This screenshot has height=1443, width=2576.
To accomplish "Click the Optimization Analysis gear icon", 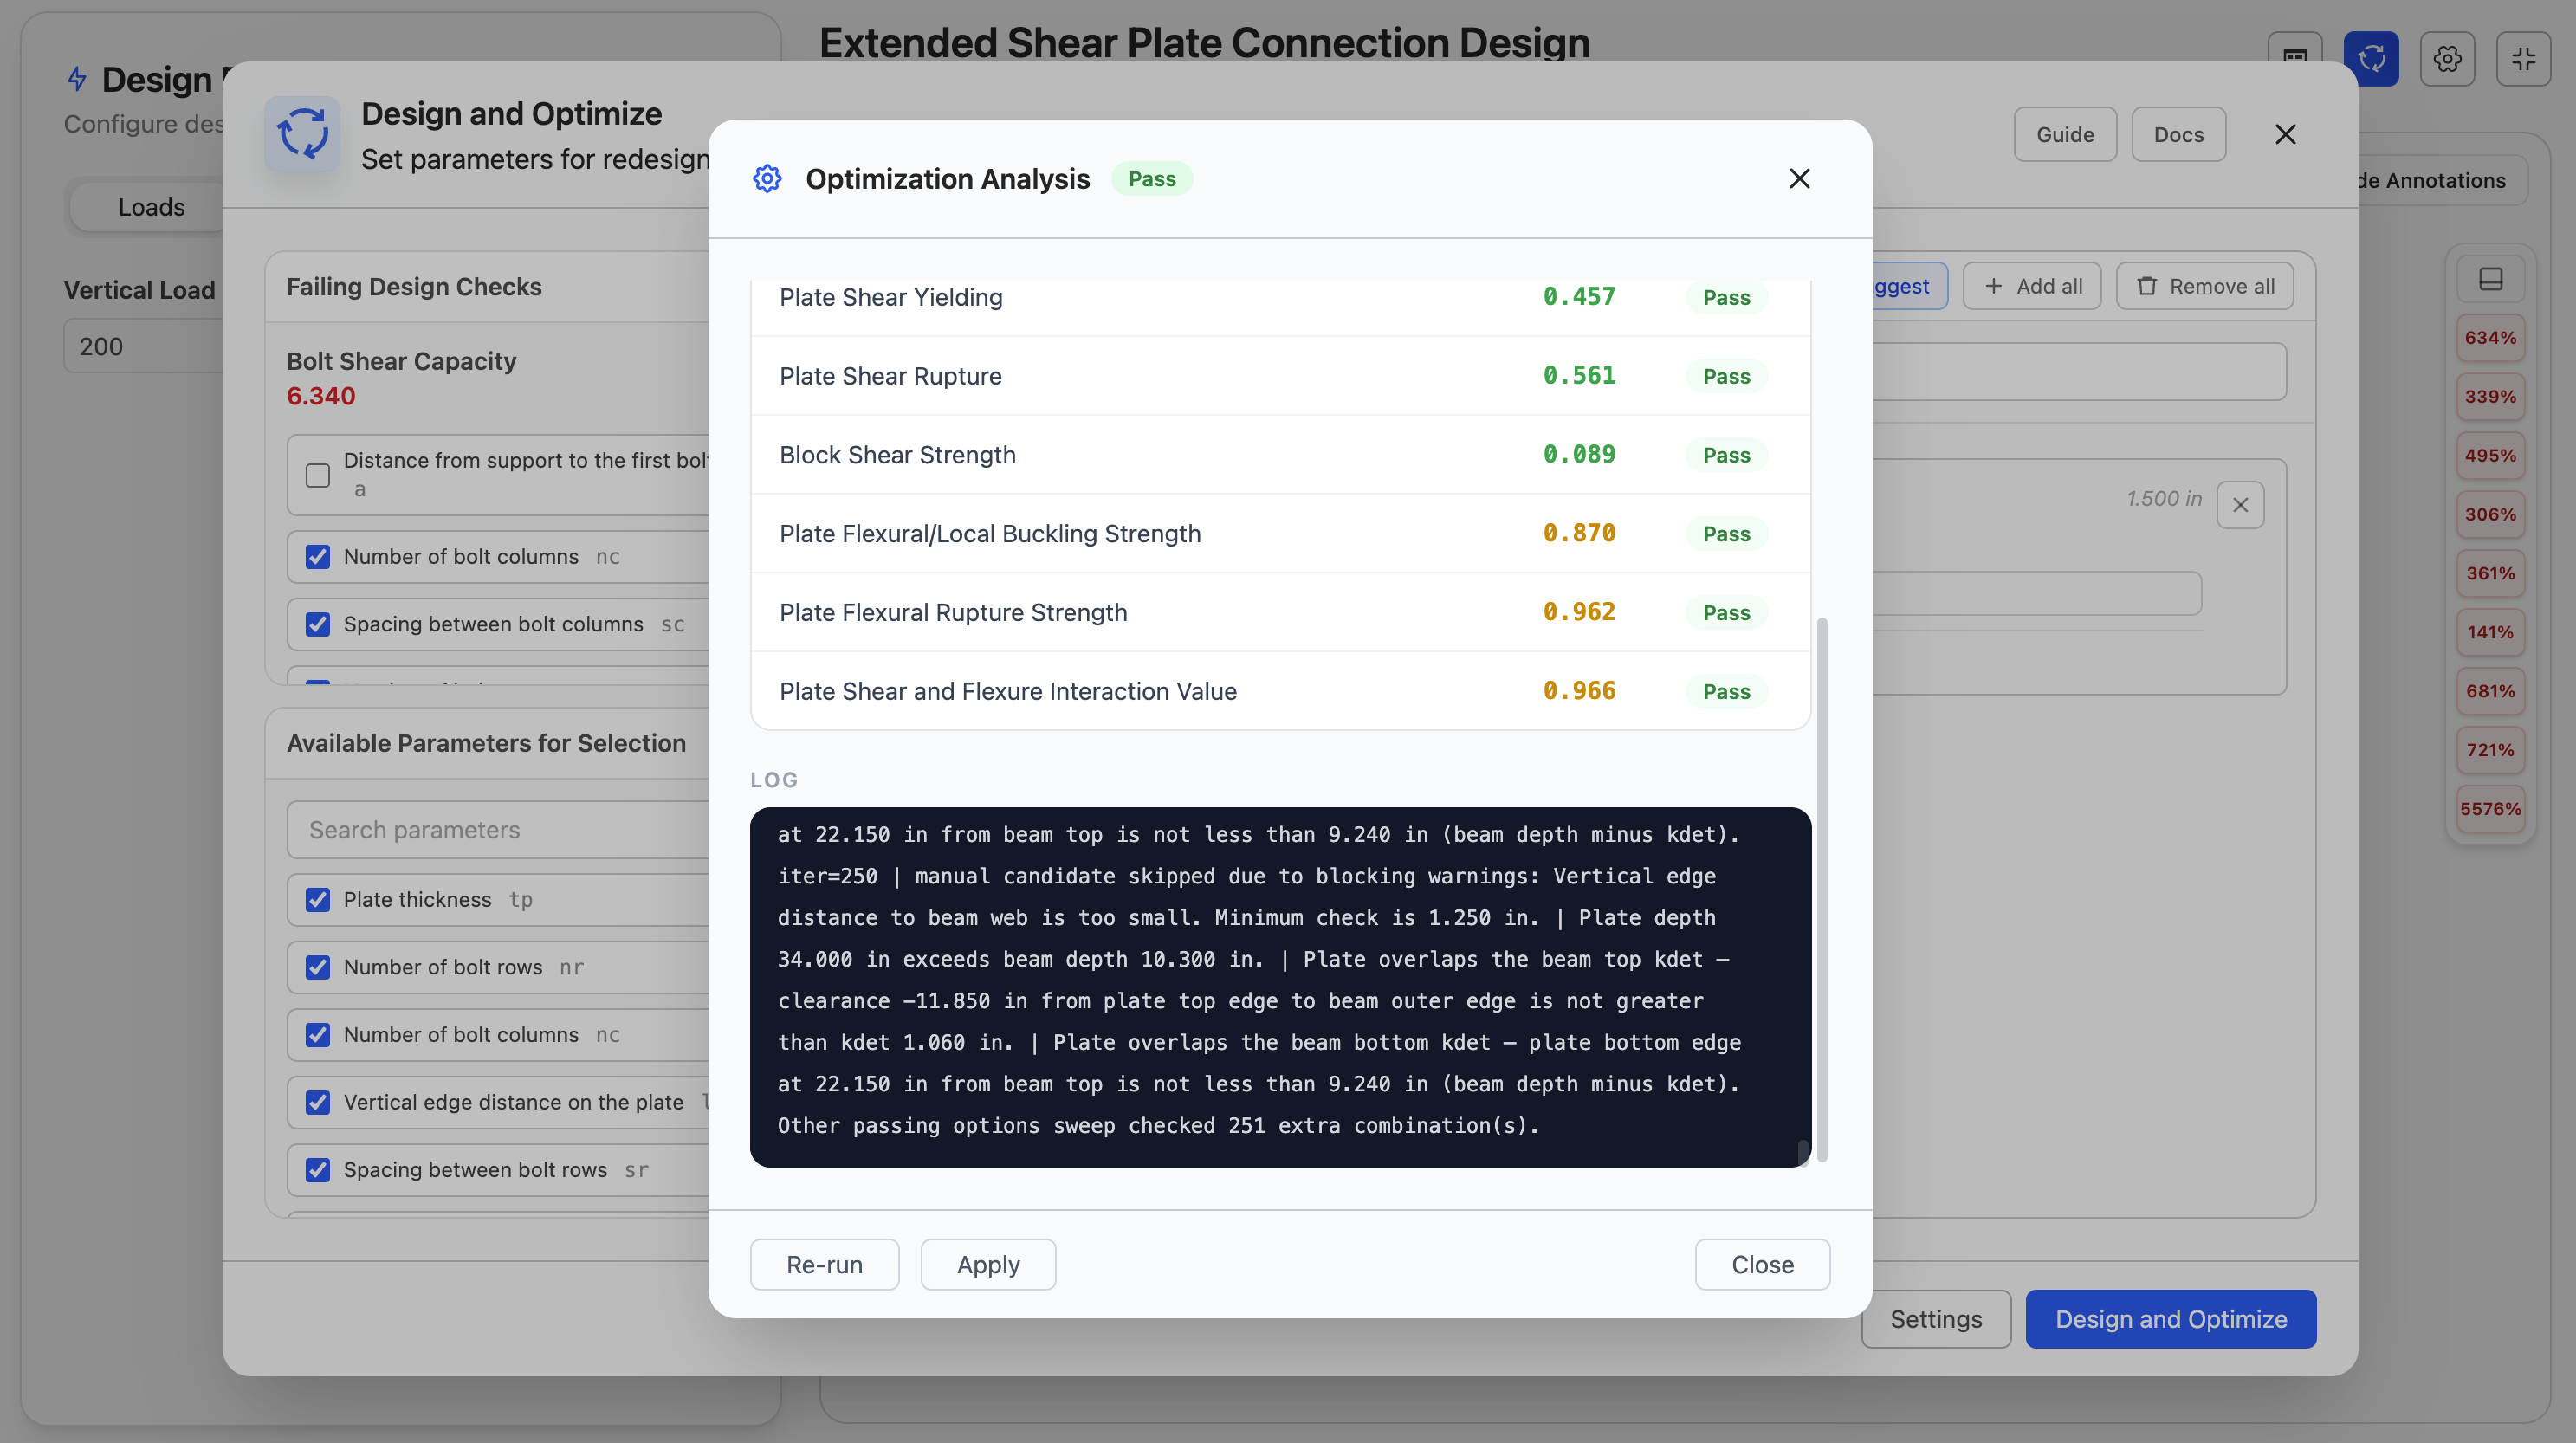I will [x=767, y=178].
